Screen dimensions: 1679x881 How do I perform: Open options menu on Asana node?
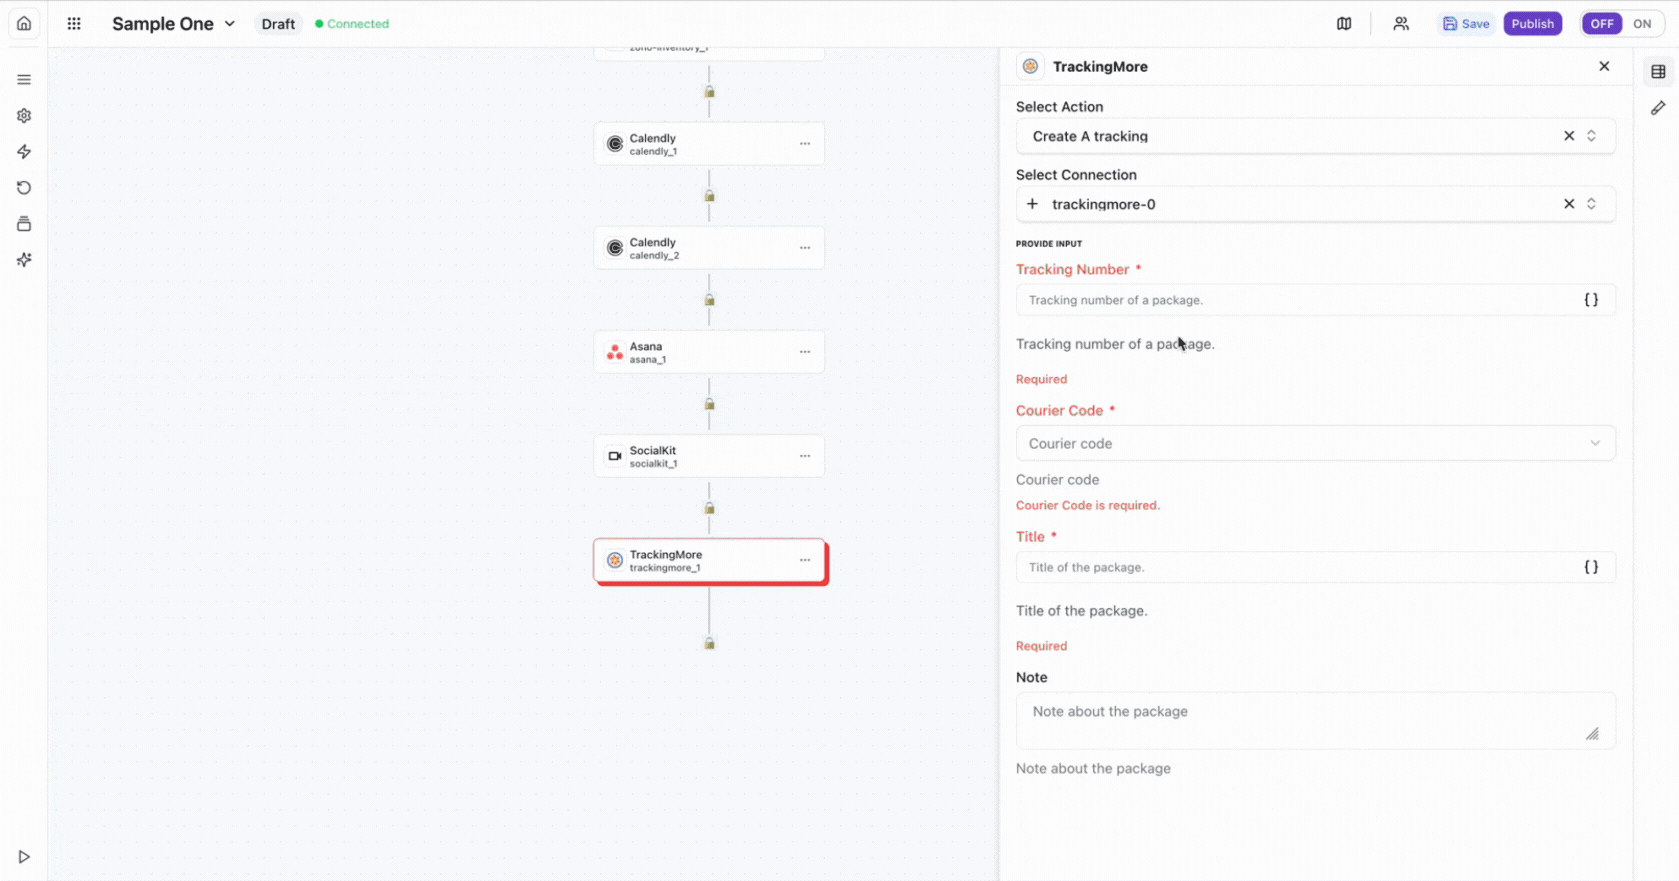[805, 352]
